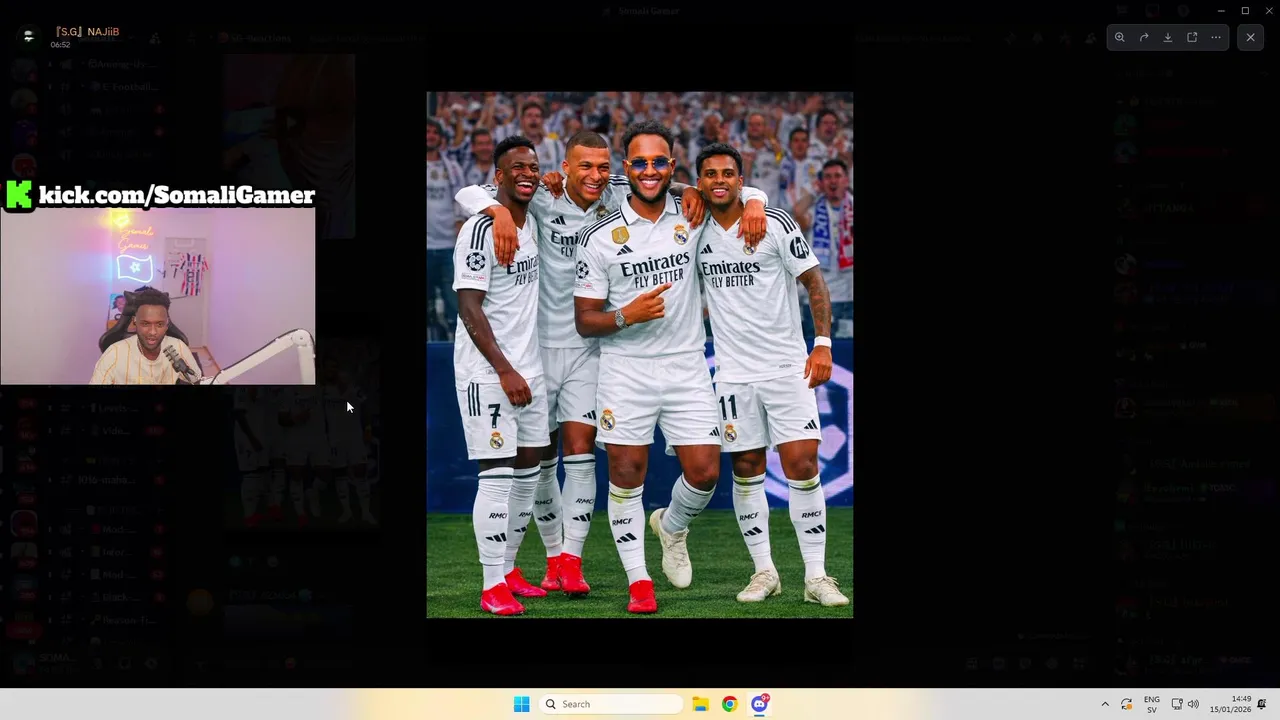Open the ENG SV language switcher
The height and width of the screenshot is (720, 1280).
tap(1152, 704)
